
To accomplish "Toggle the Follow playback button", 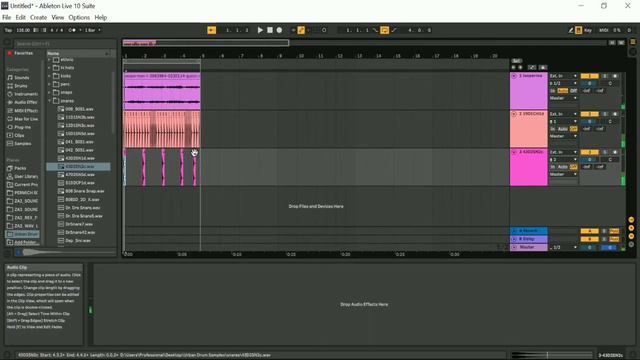I will (x=211, y=30).
